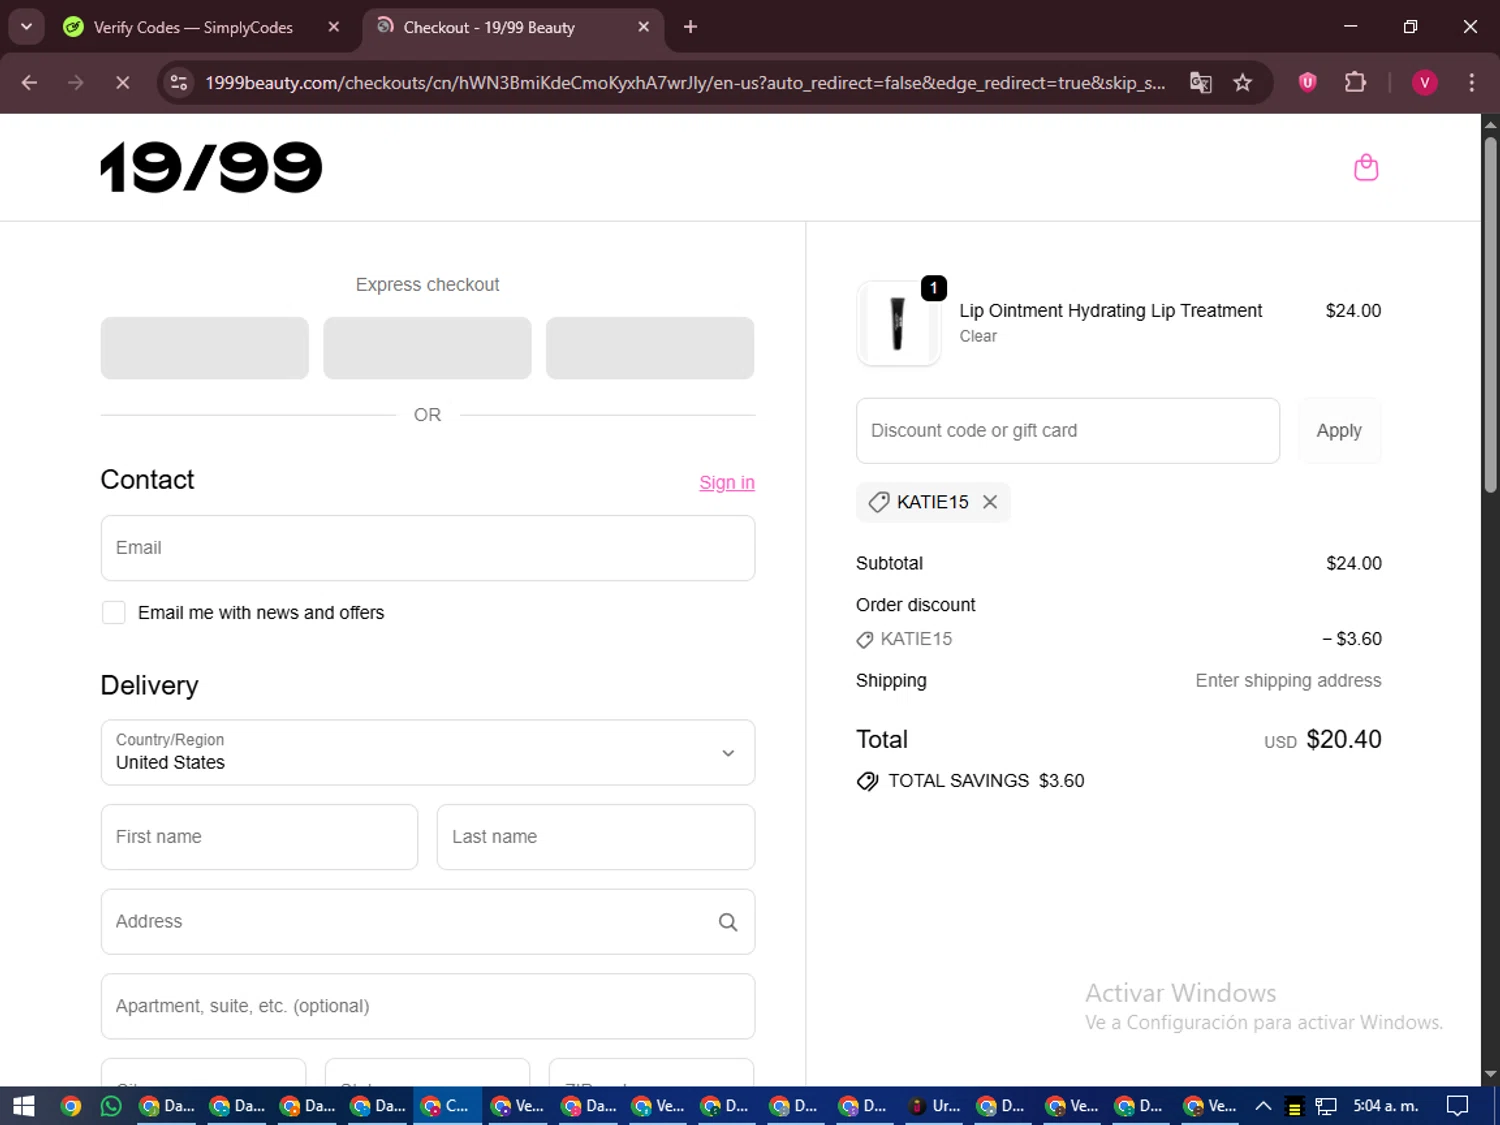Click the Lip Ointment product thumbnail

click(x=898, y=324)
